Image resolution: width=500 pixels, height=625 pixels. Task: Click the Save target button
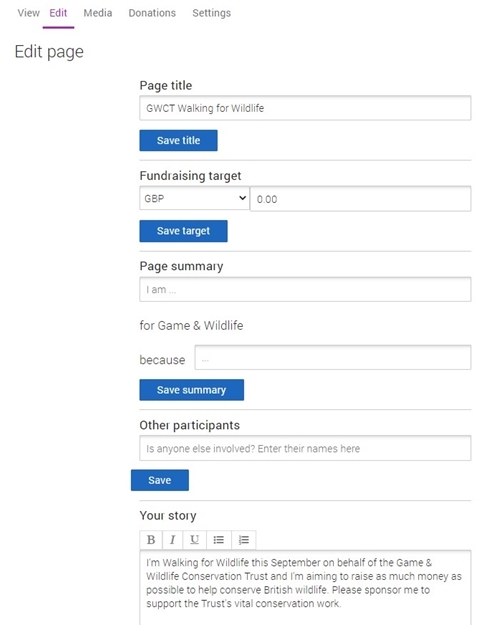click(183, 231)
